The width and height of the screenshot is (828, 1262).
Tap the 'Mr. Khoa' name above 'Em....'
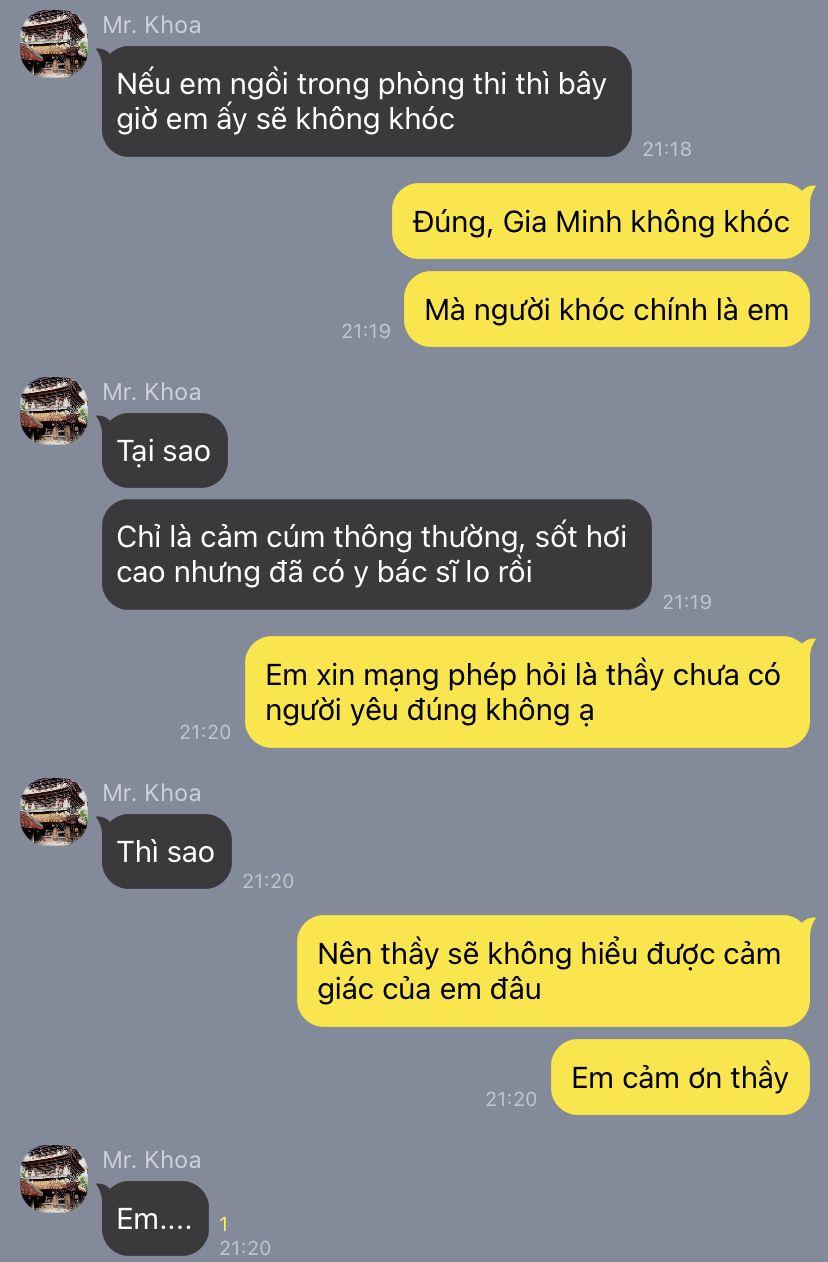point(152,1159)
